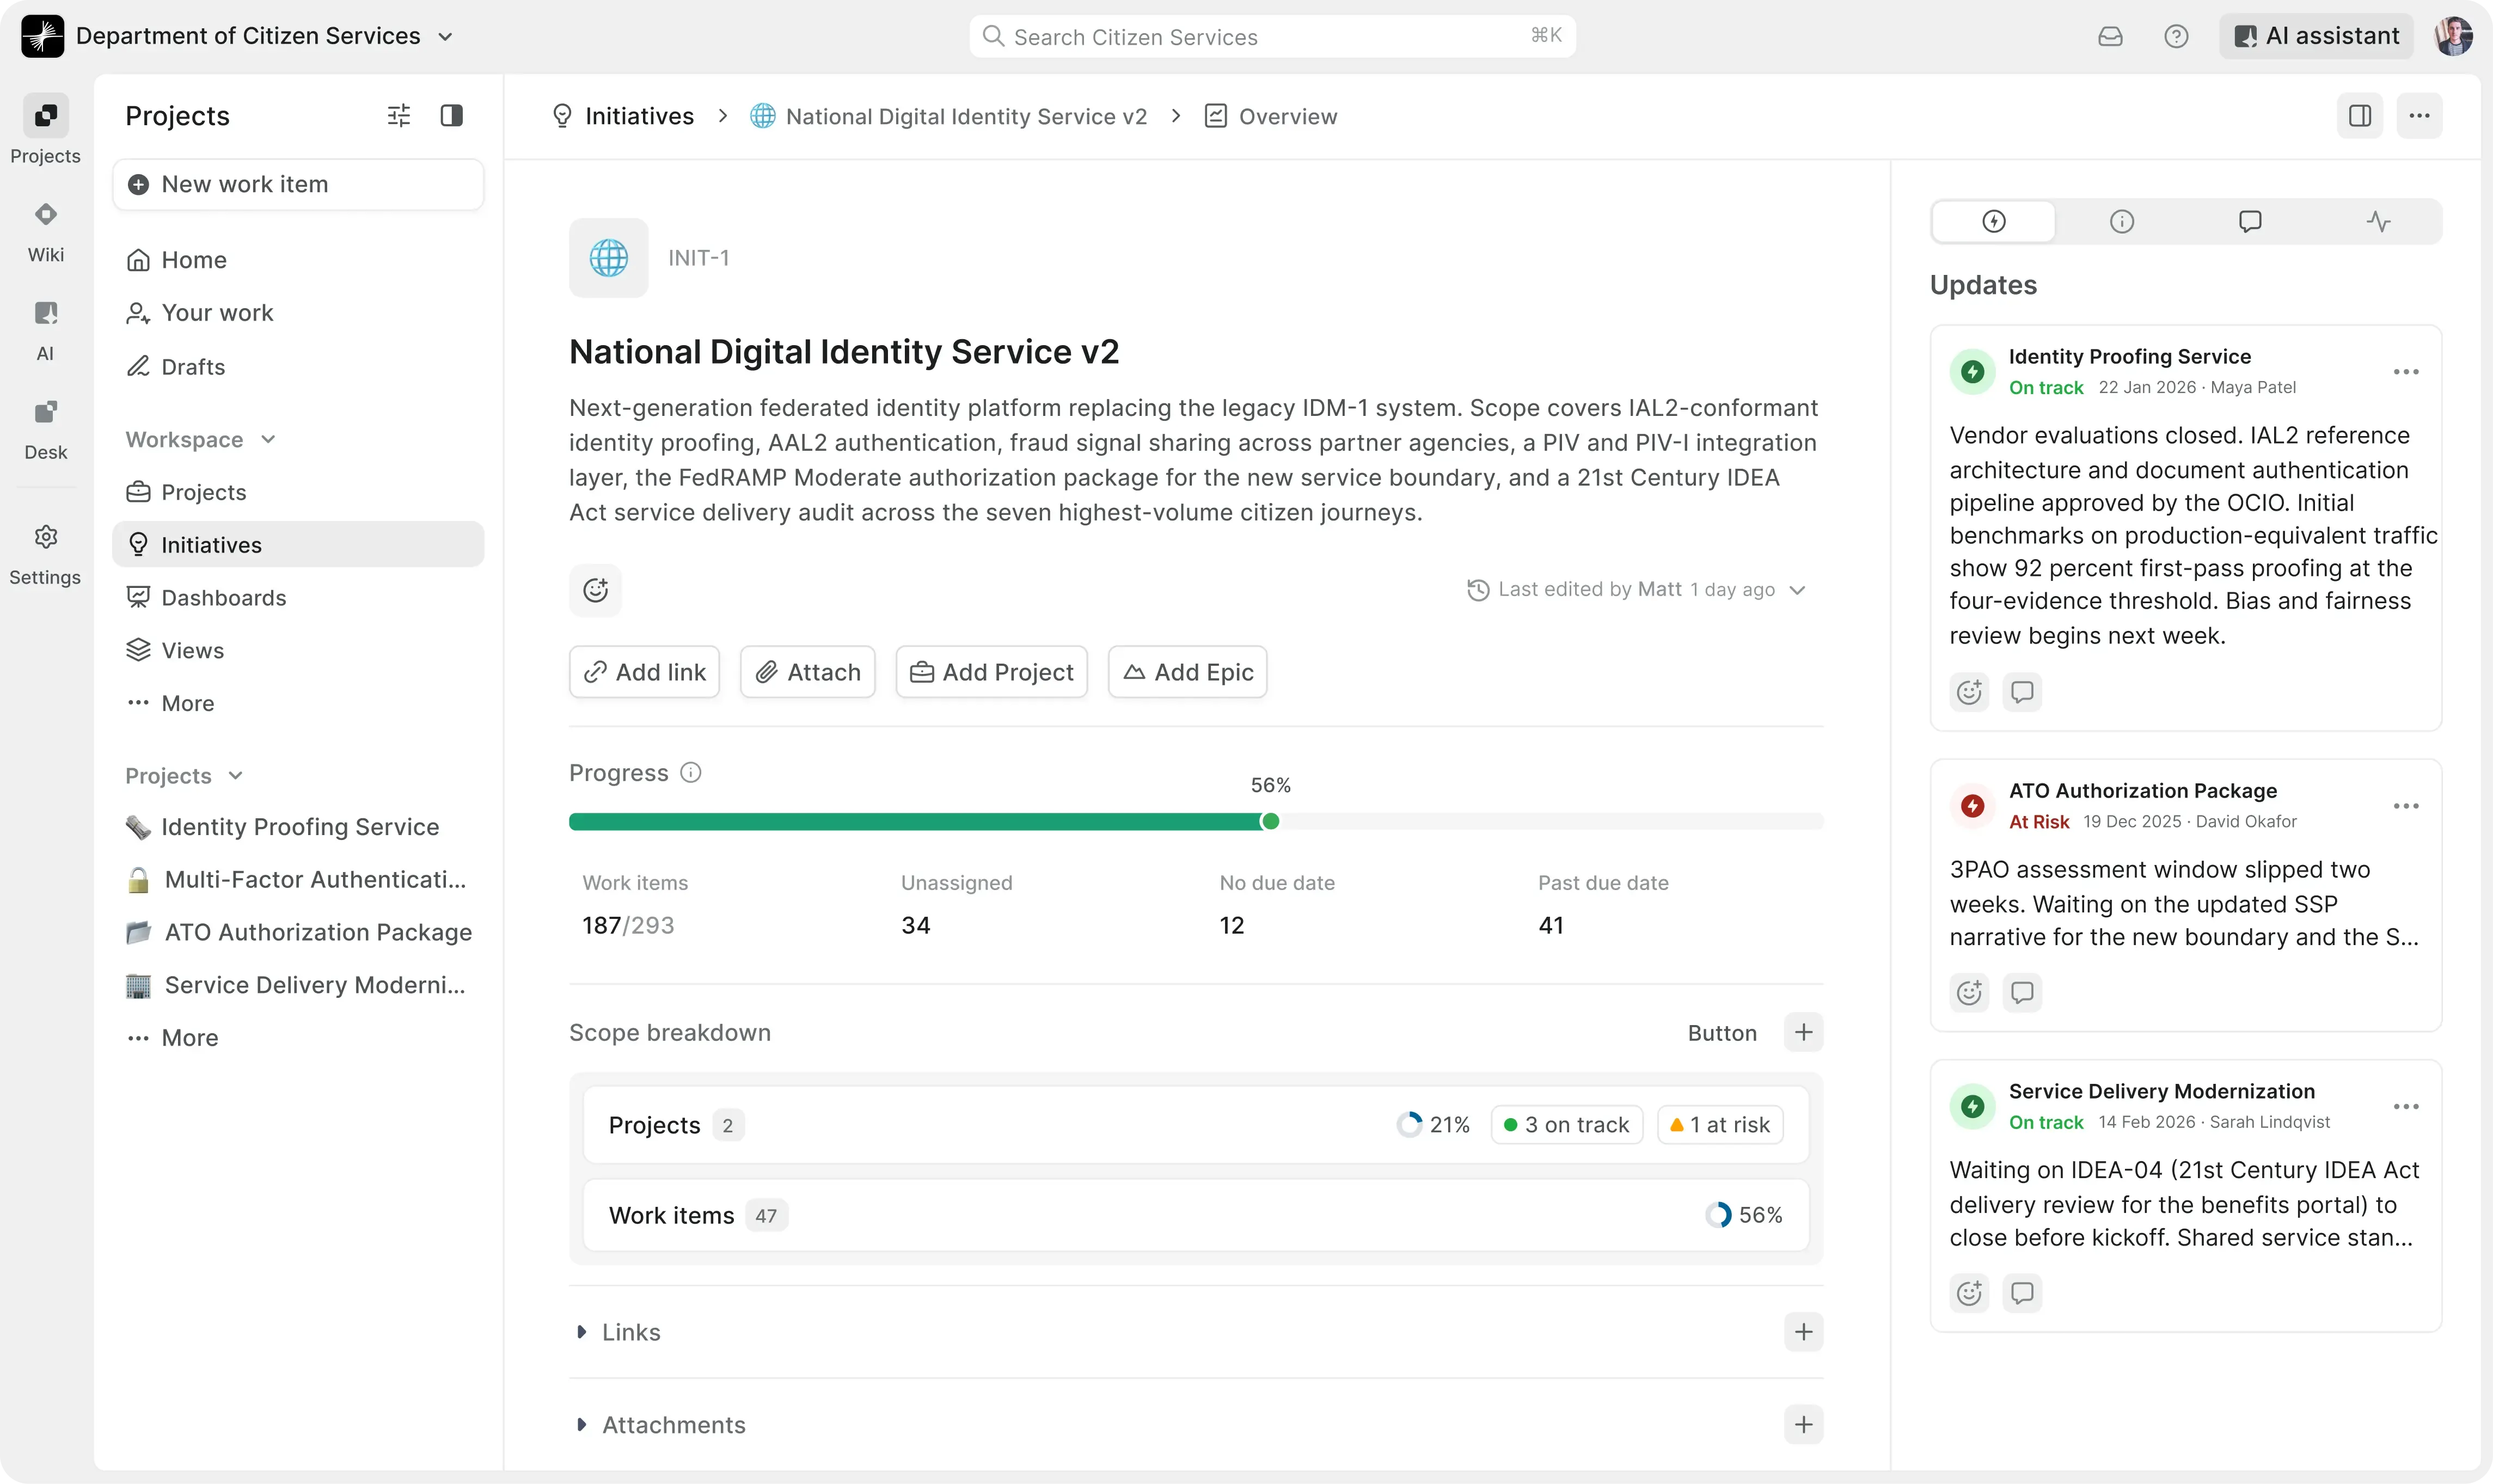Open options for ATO Authorization Package update
Viewport: 2493px width, 1484px height.
(x=2405, y=806)
